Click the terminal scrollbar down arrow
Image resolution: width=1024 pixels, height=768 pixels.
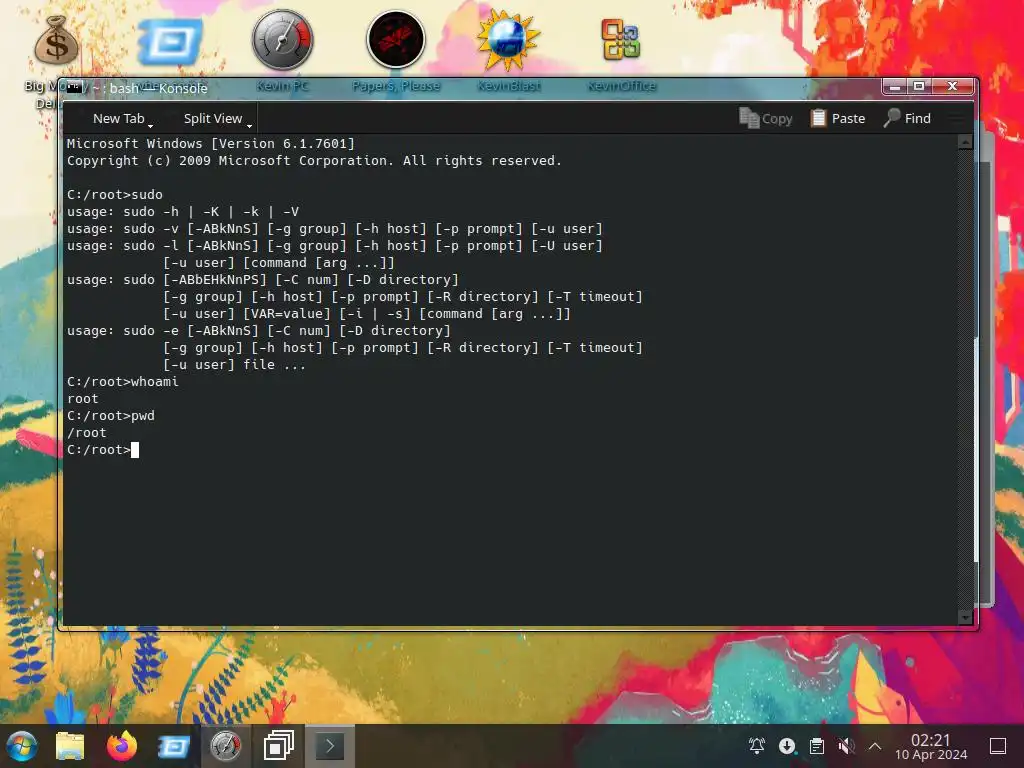tap(965, 616)
